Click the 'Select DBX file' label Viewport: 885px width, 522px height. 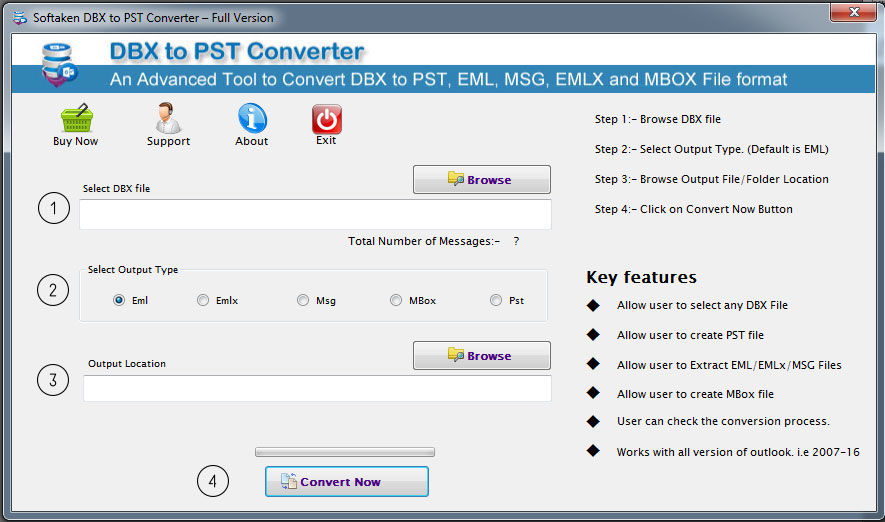(116, 188)
